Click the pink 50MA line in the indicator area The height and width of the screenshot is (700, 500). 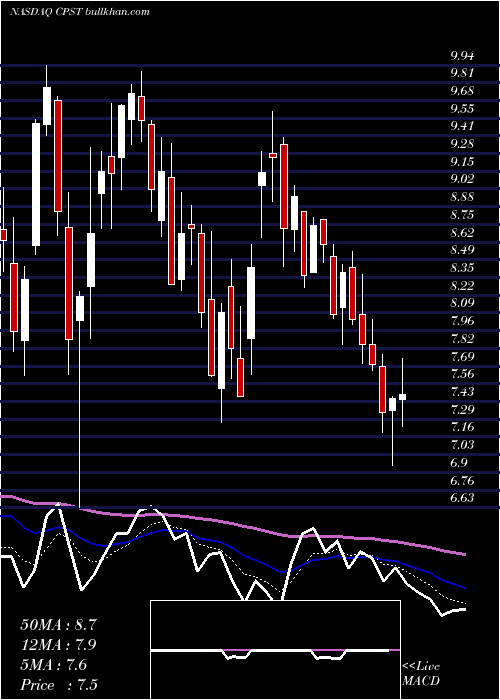point(232,524)
